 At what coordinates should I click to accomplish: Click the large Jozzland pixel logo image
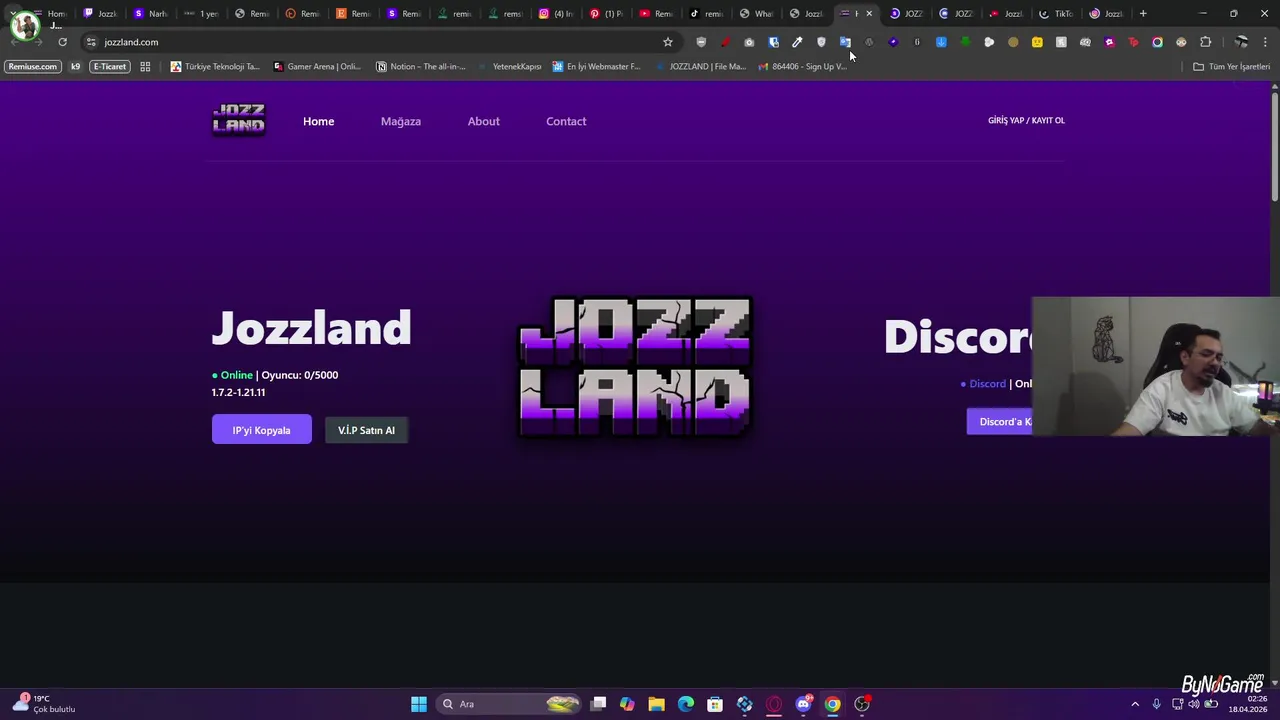pyautogui.click(x=635, y=367)
